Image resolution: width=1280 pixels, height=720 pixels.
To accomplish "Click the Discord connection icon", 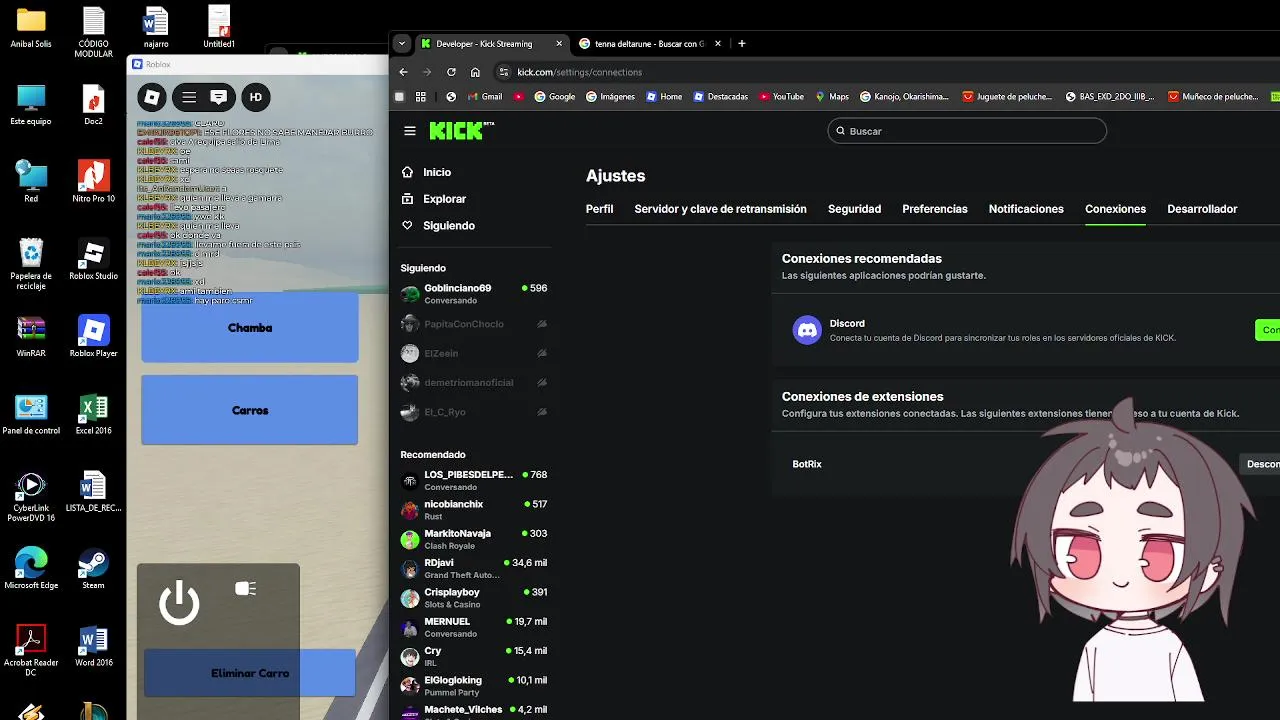I will (x=807, y=330).
